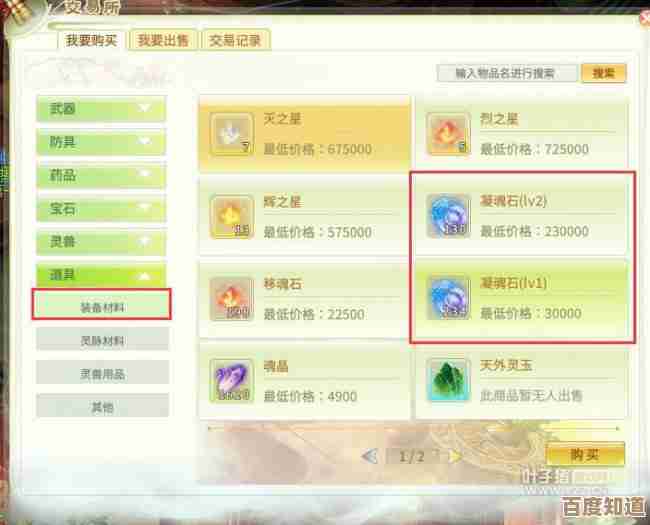Select the 移魂石 orange stone icon
Viewport: 650px width, 525px height.
point(232,299)
